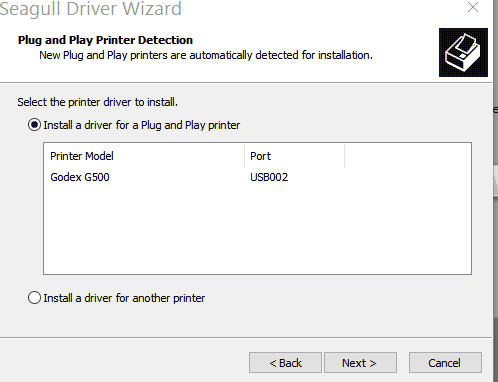Click the "Install a driver for another printer" label text
The height and width of the screenshot is (382, 498).
click(124, 298)
